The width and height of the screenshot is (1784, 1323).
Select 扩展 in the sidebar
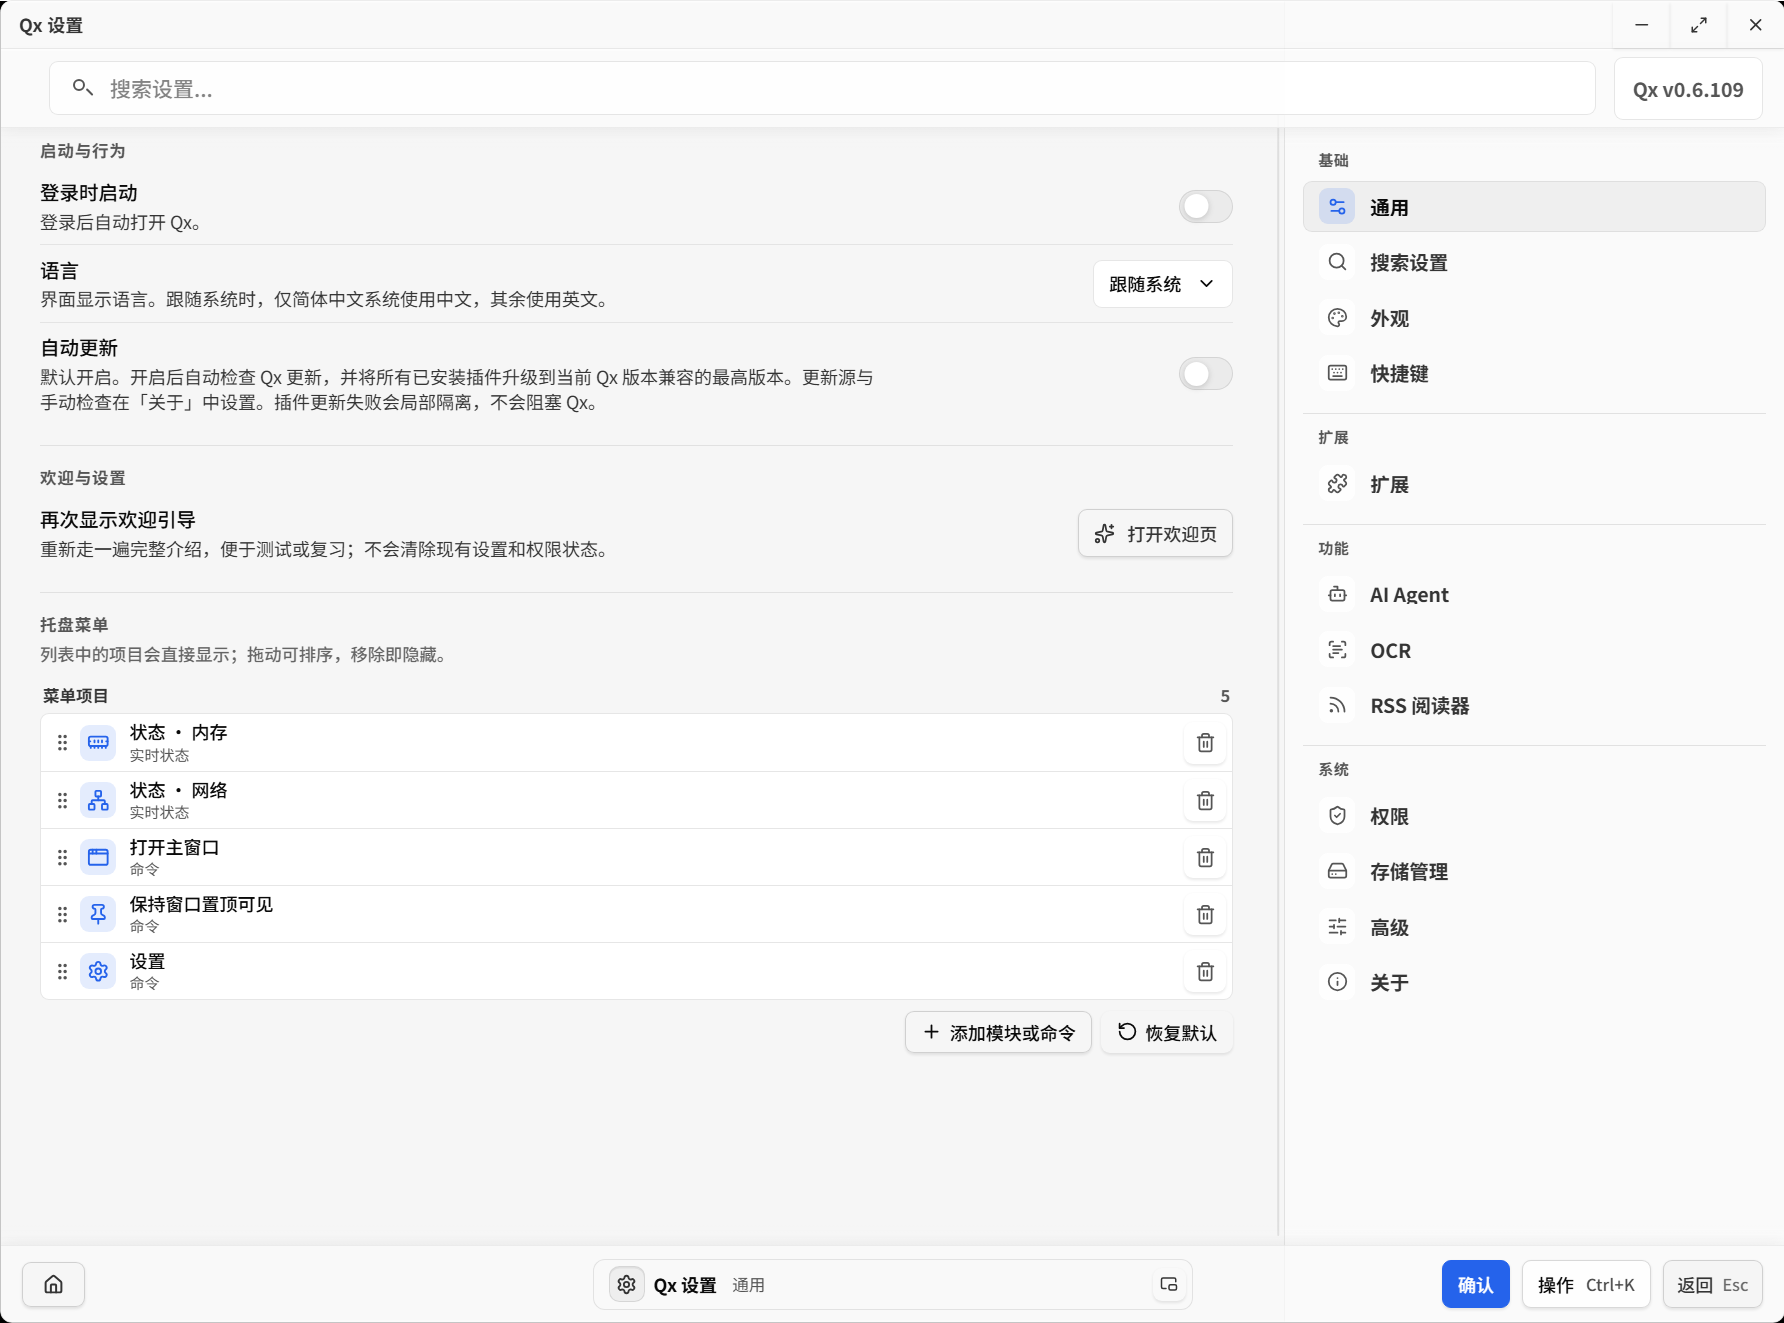click(x=1534, y=485)
